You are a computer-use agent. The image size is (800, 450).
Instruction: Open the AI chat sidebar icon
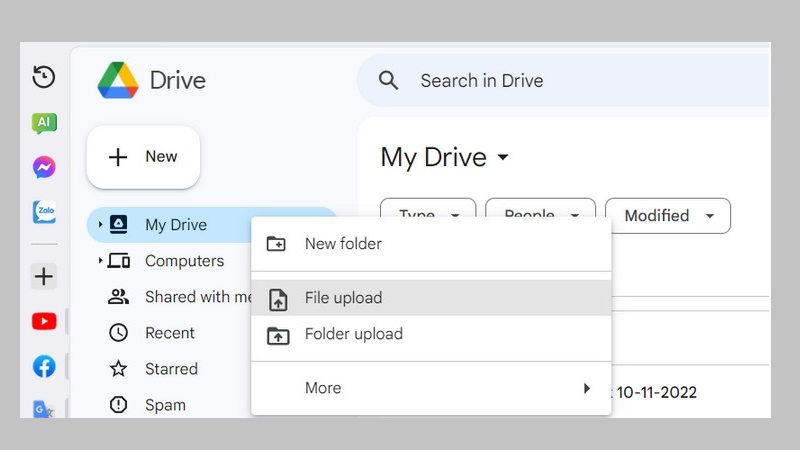(x=44, y=123)
